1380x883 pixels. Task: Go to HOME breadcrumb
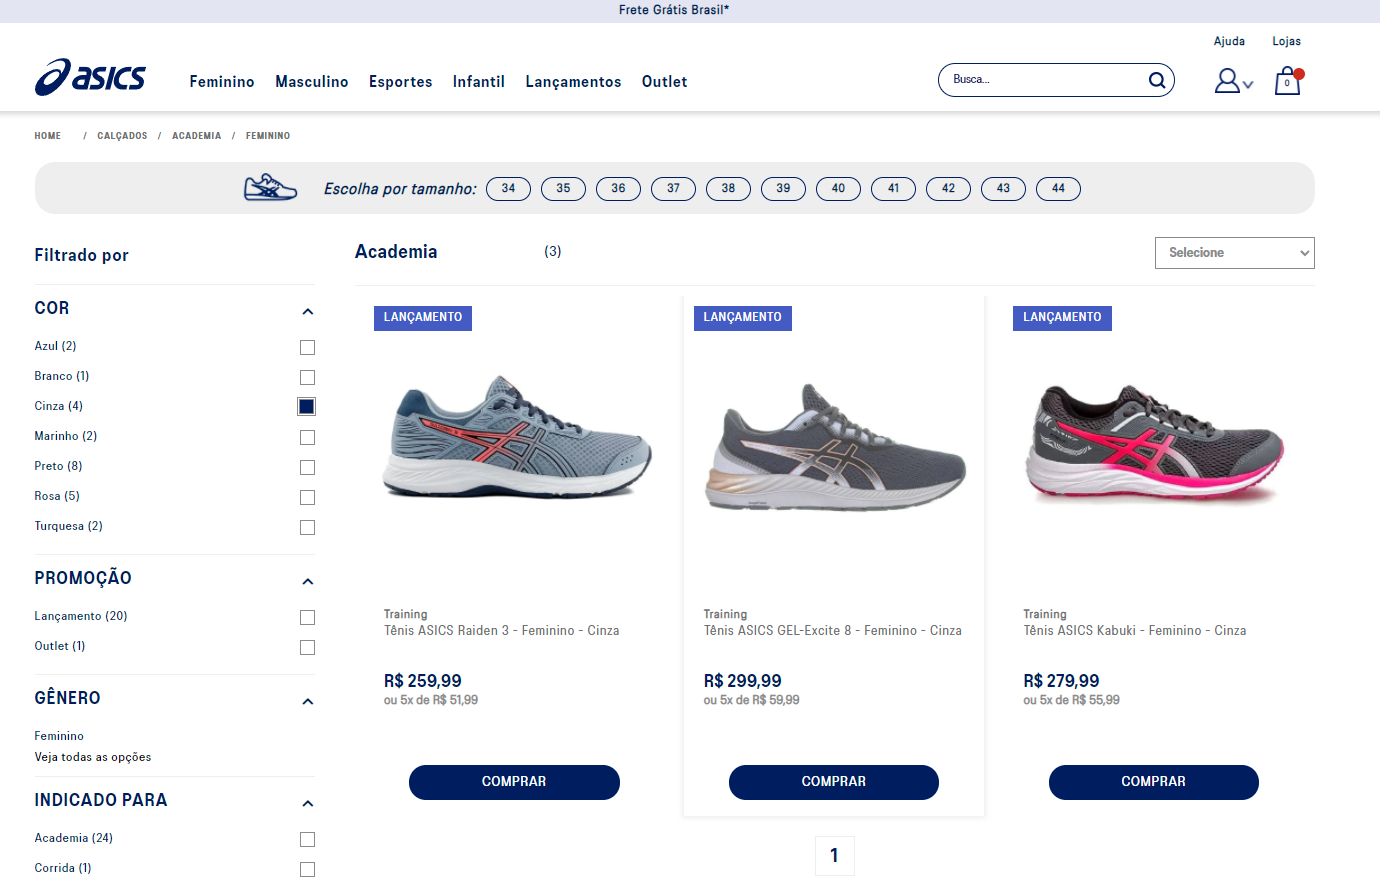pyautogui.click(x=48, y=136)
